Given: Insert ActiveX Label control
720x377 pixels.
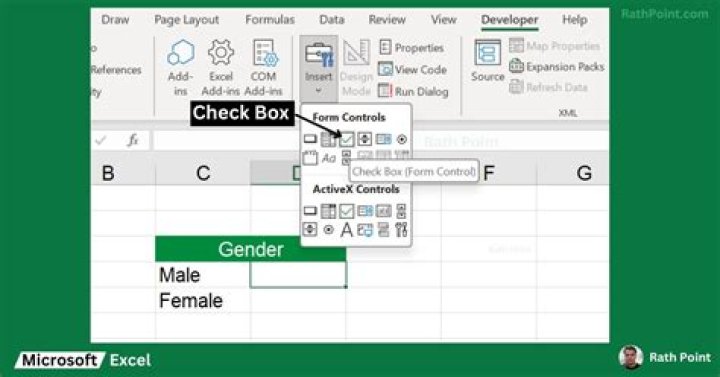Looking at the screenshot, I should [x=347, y=230].
